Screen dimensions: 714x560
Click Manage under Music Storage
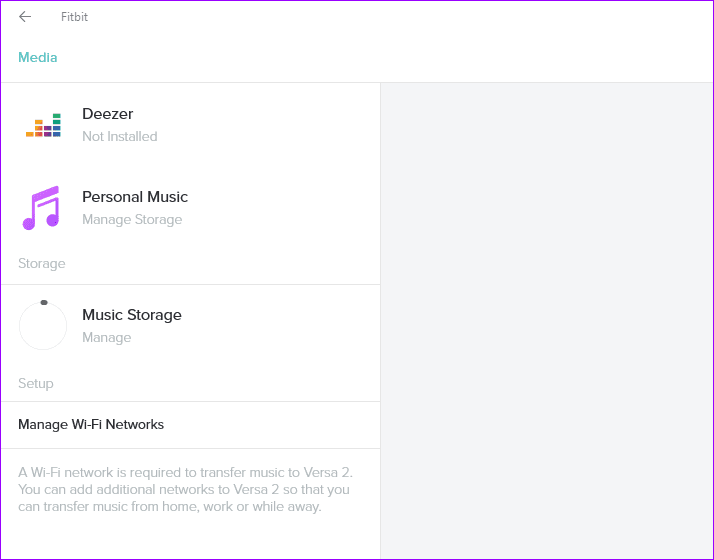pos(107,337)
